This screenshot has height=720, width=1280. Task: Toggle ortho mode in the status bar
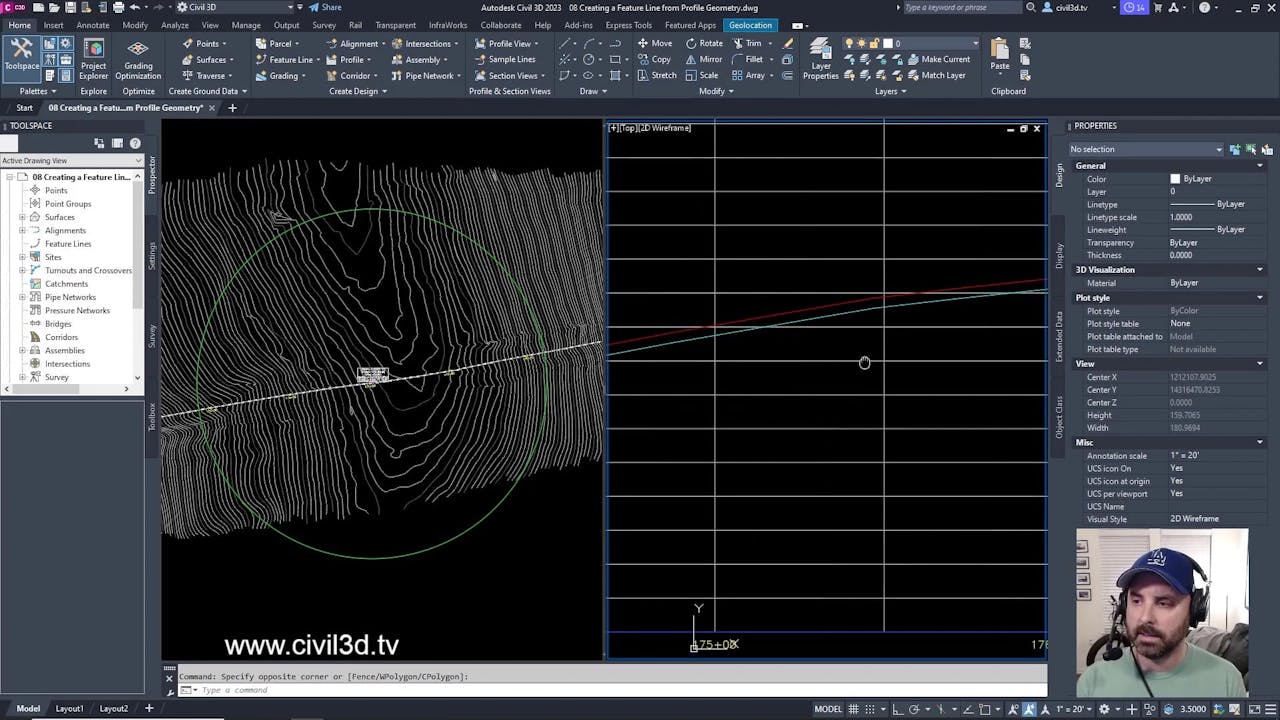(897, 708)
